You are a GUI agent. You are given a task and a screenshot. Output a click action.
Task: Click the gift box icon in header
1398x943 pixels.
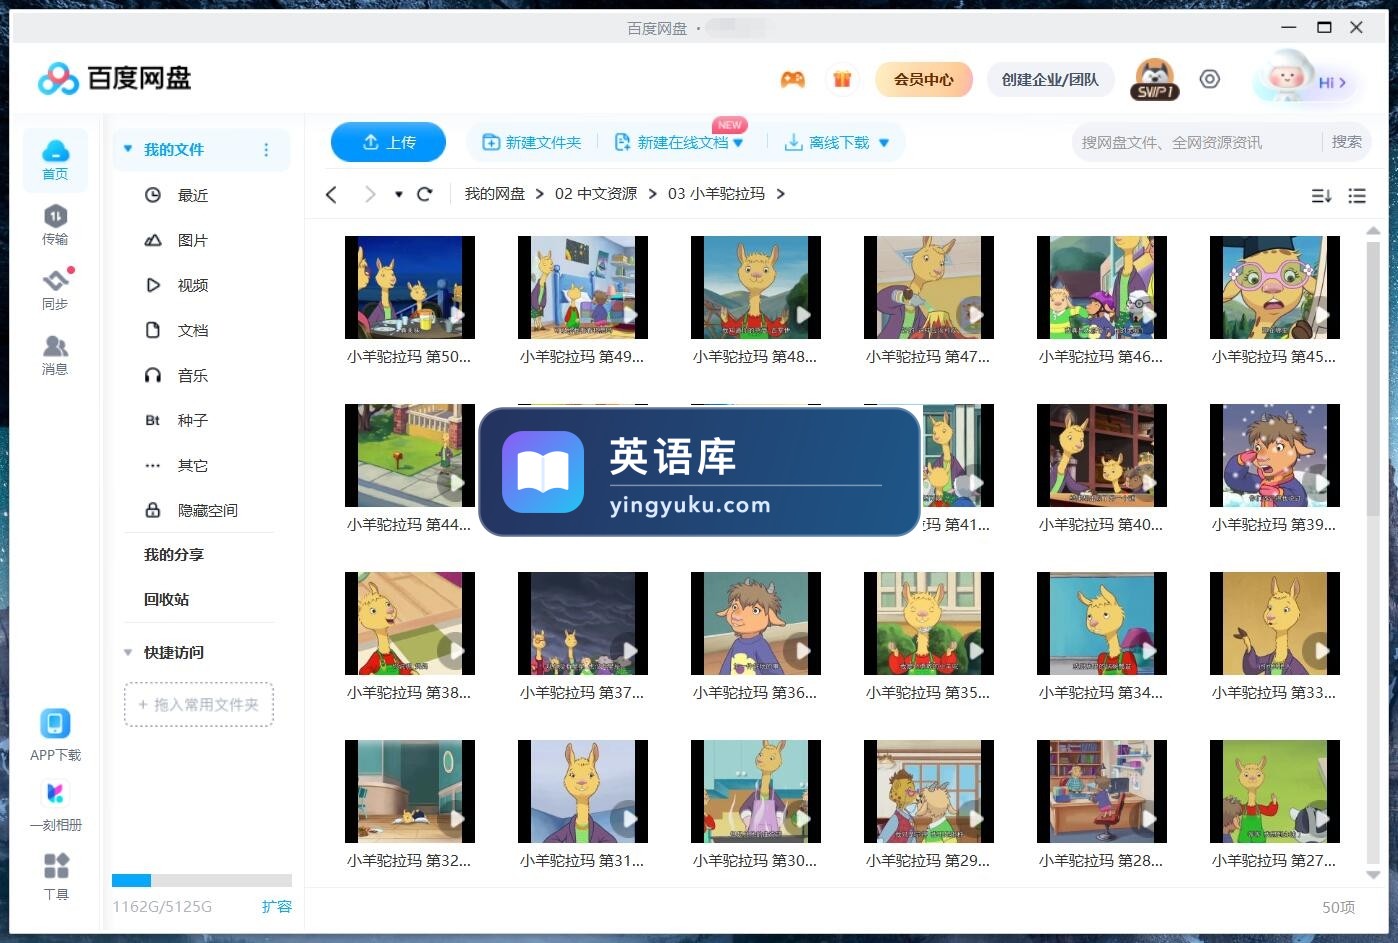coord(842,80)
